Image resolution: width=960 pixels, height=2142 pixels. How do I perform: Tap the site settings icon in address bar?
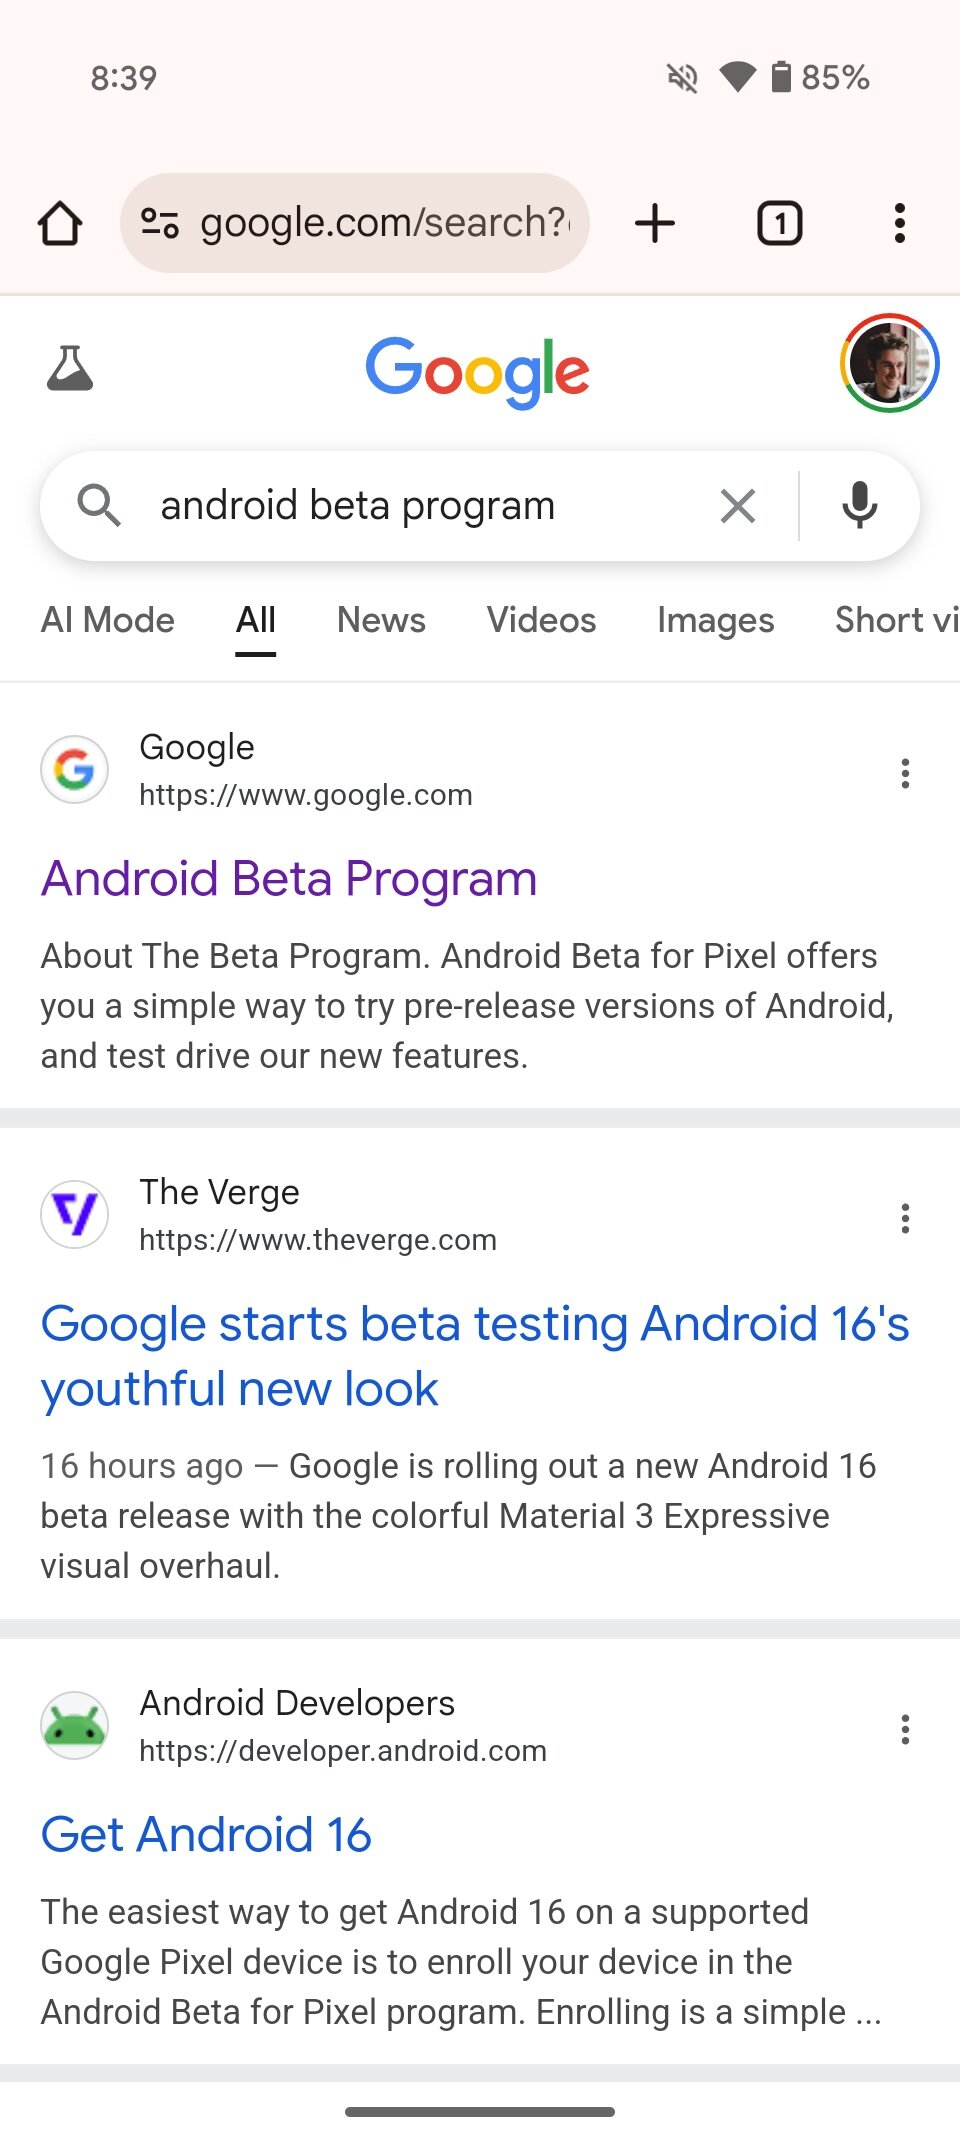(160, 223)
